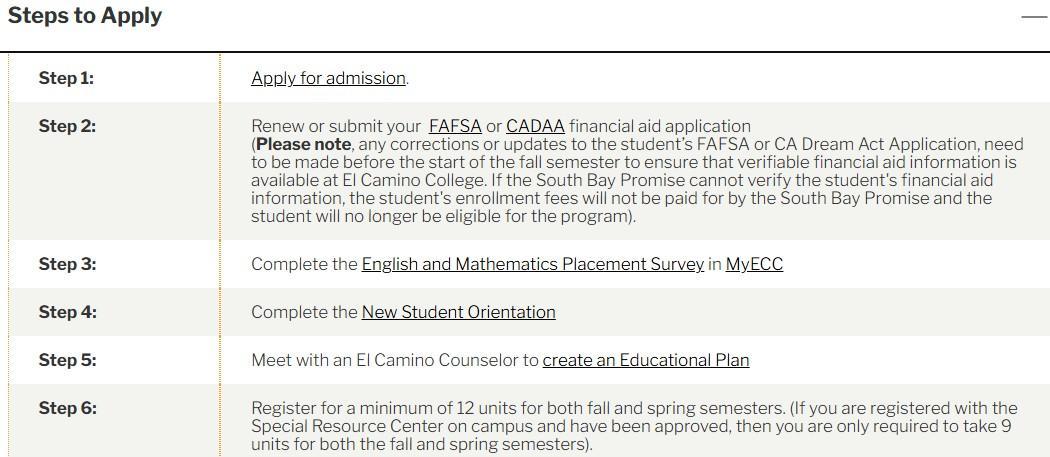The width and height of the screenshot is (1050, 457).
Task: Click the Meet with an El Camino Counselor text
Action: pos(395,360)
